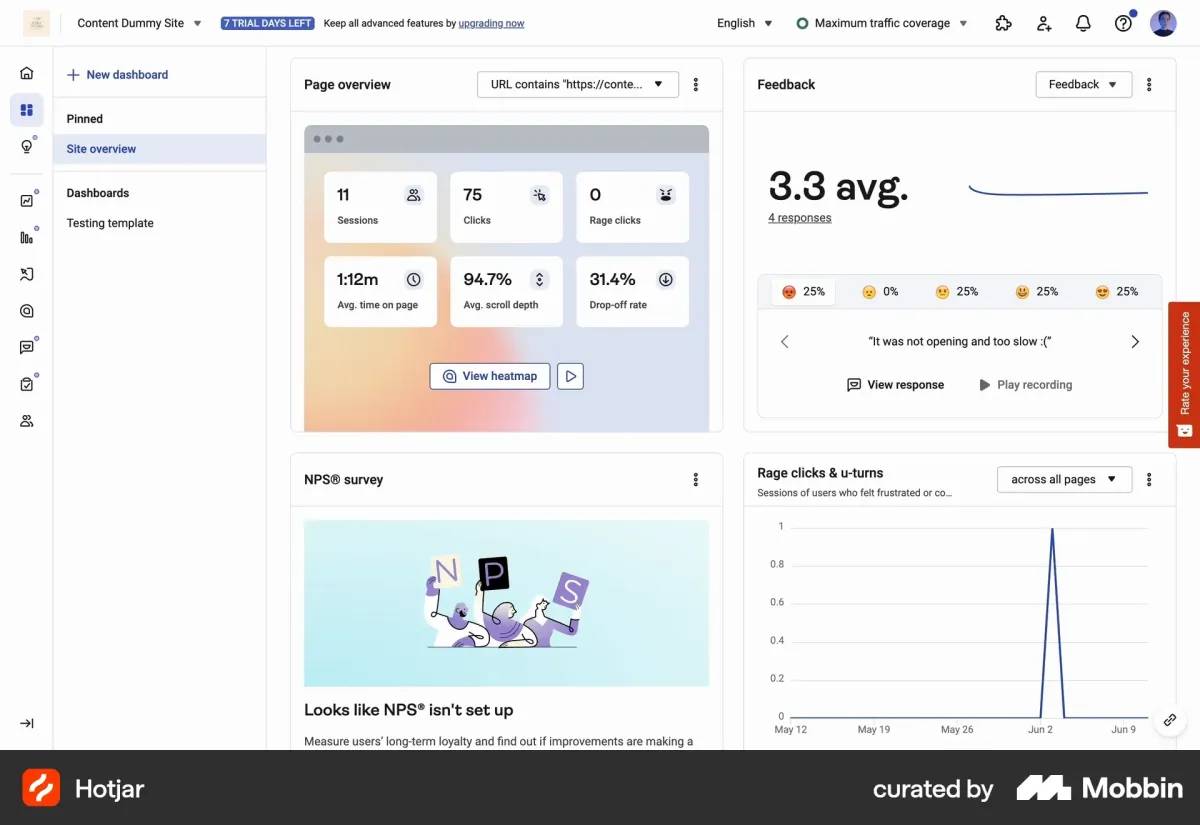Screen dimensions: 1200x825
Task: Select the happy 25% emoji filter
Action: (x=1036, y=292)
